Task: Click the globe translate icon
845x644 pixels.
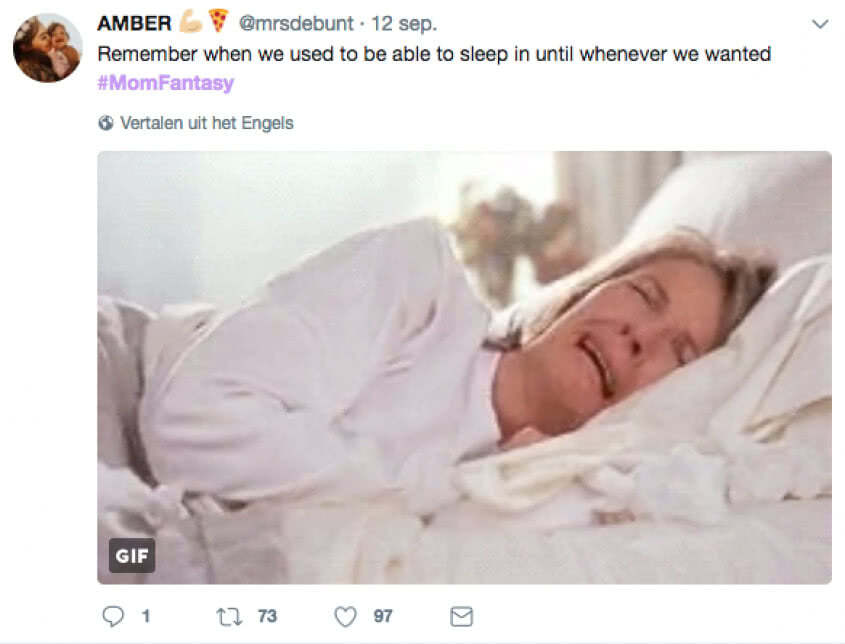Action: [x=106, y=123]
